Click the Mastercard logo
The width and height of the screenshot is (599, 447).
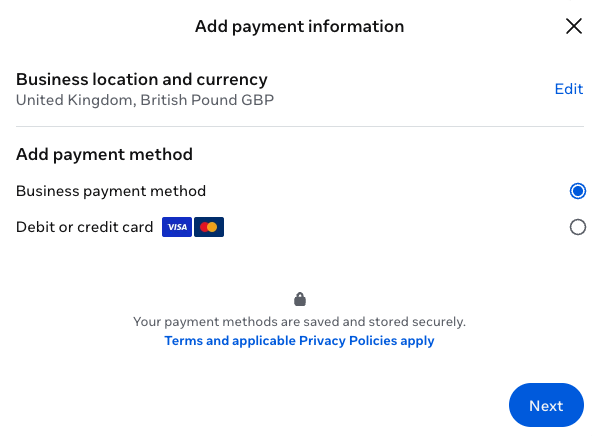209,227
